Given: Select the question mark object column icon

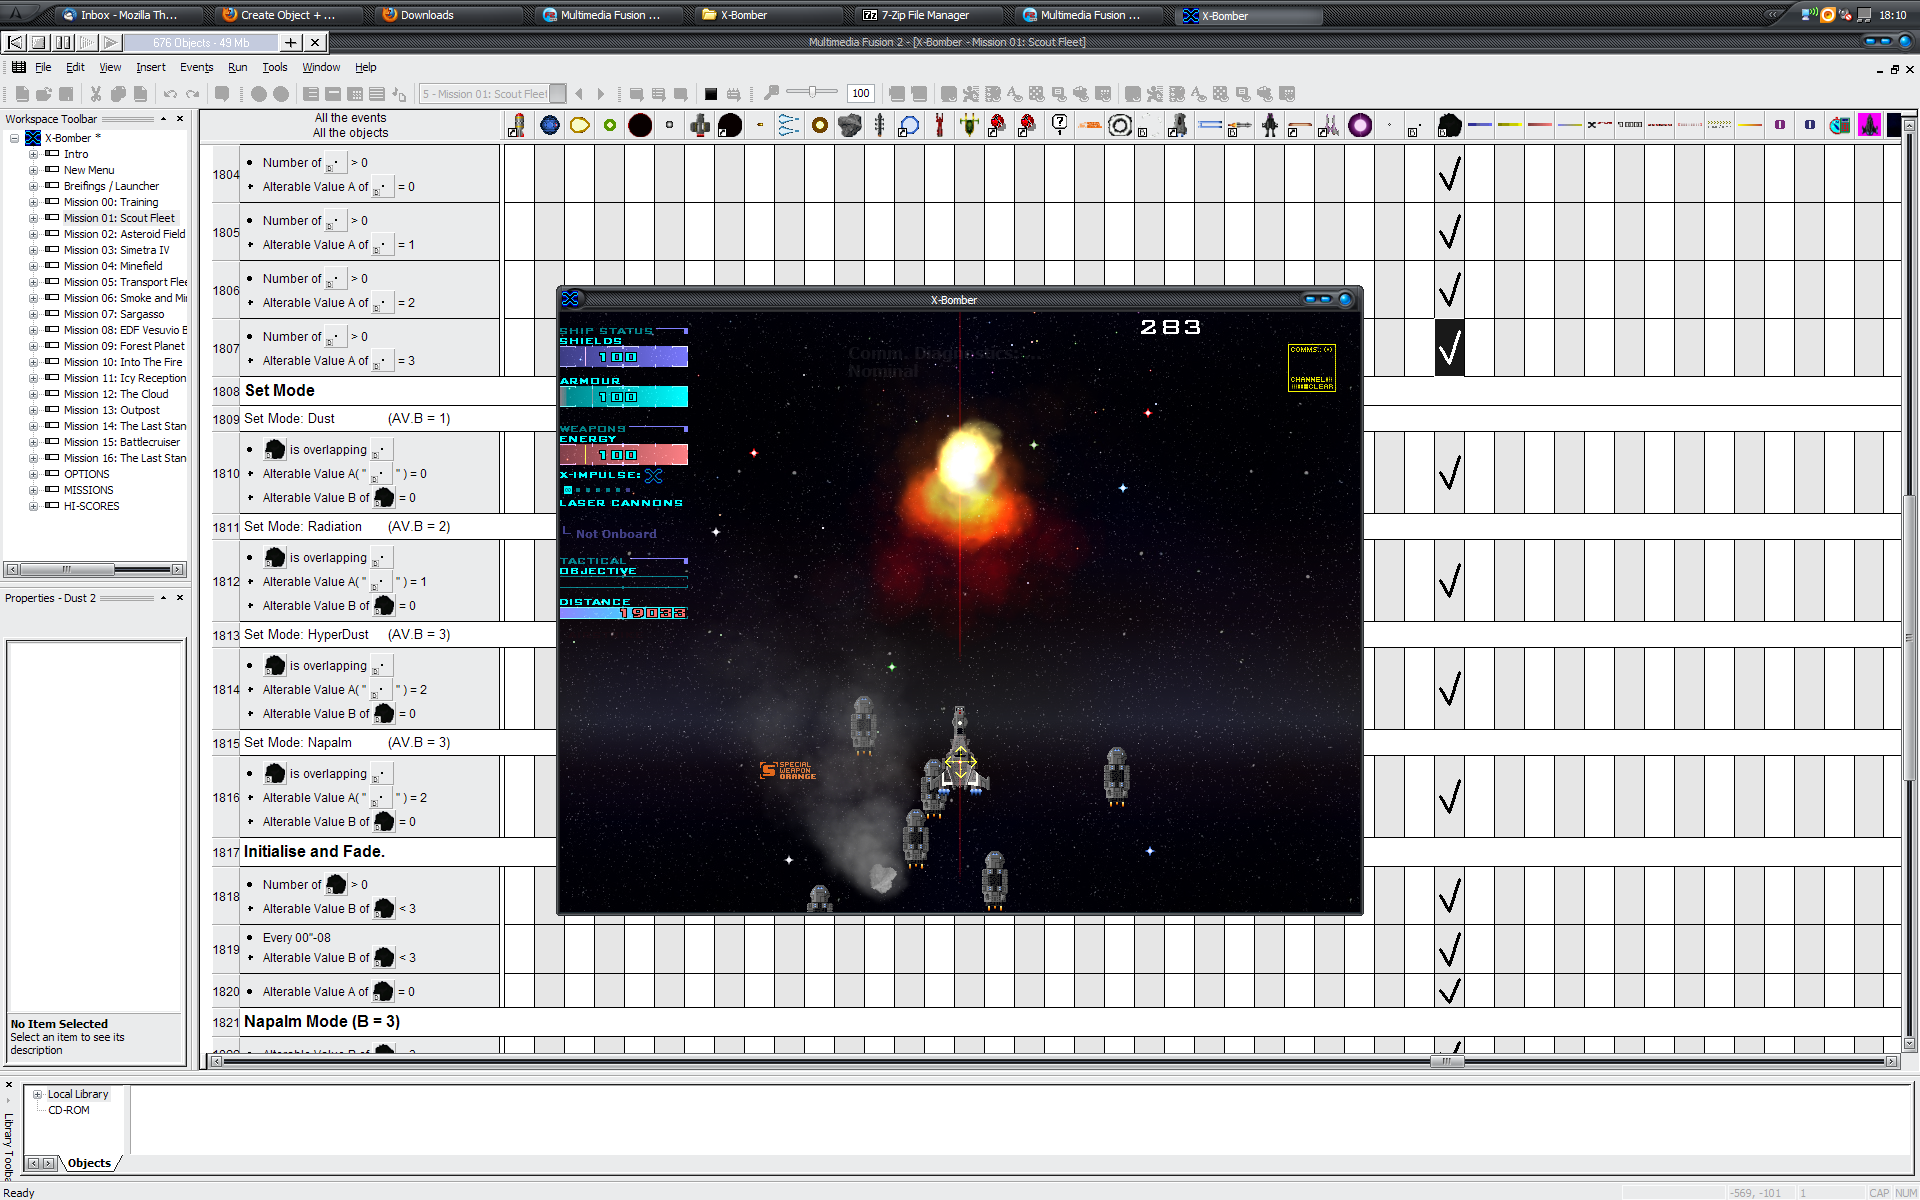Looking at the screenshot, I should tap(1059, 125).
